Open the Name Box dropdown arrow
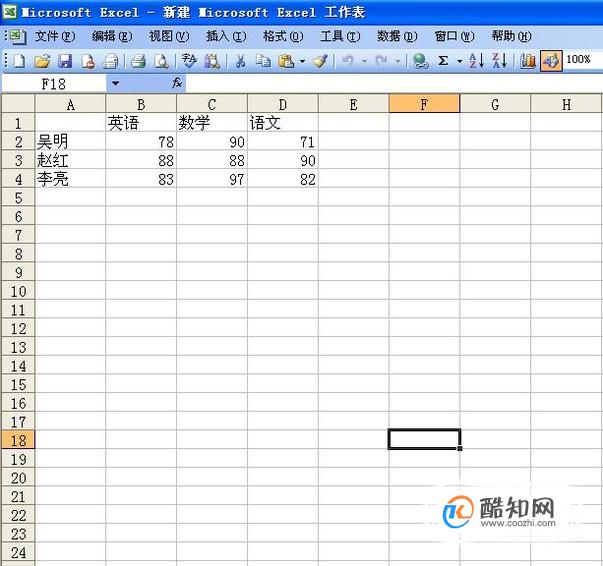The image size is (603, 566). (115, 83)
